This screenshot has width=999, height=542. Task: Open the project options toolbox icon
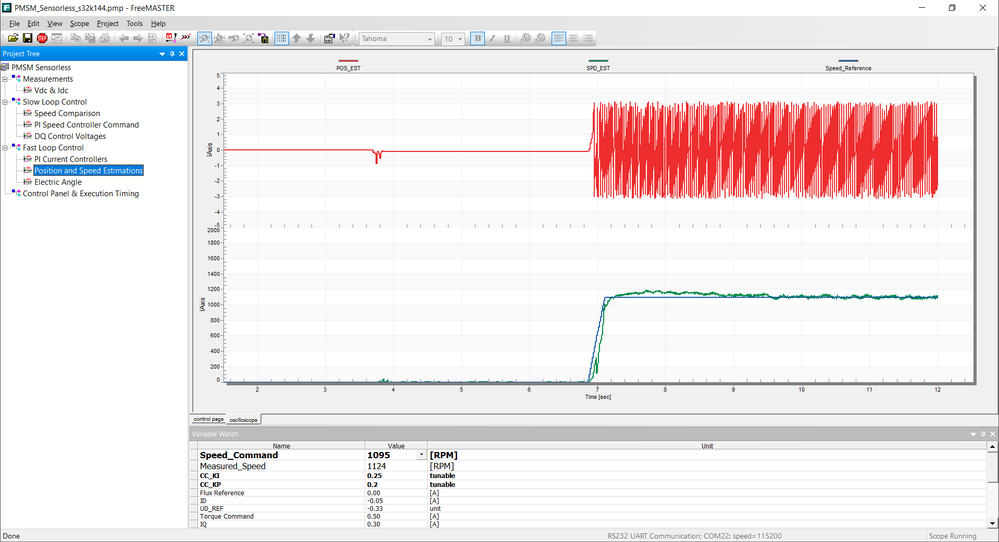click(x=329, y=39)
